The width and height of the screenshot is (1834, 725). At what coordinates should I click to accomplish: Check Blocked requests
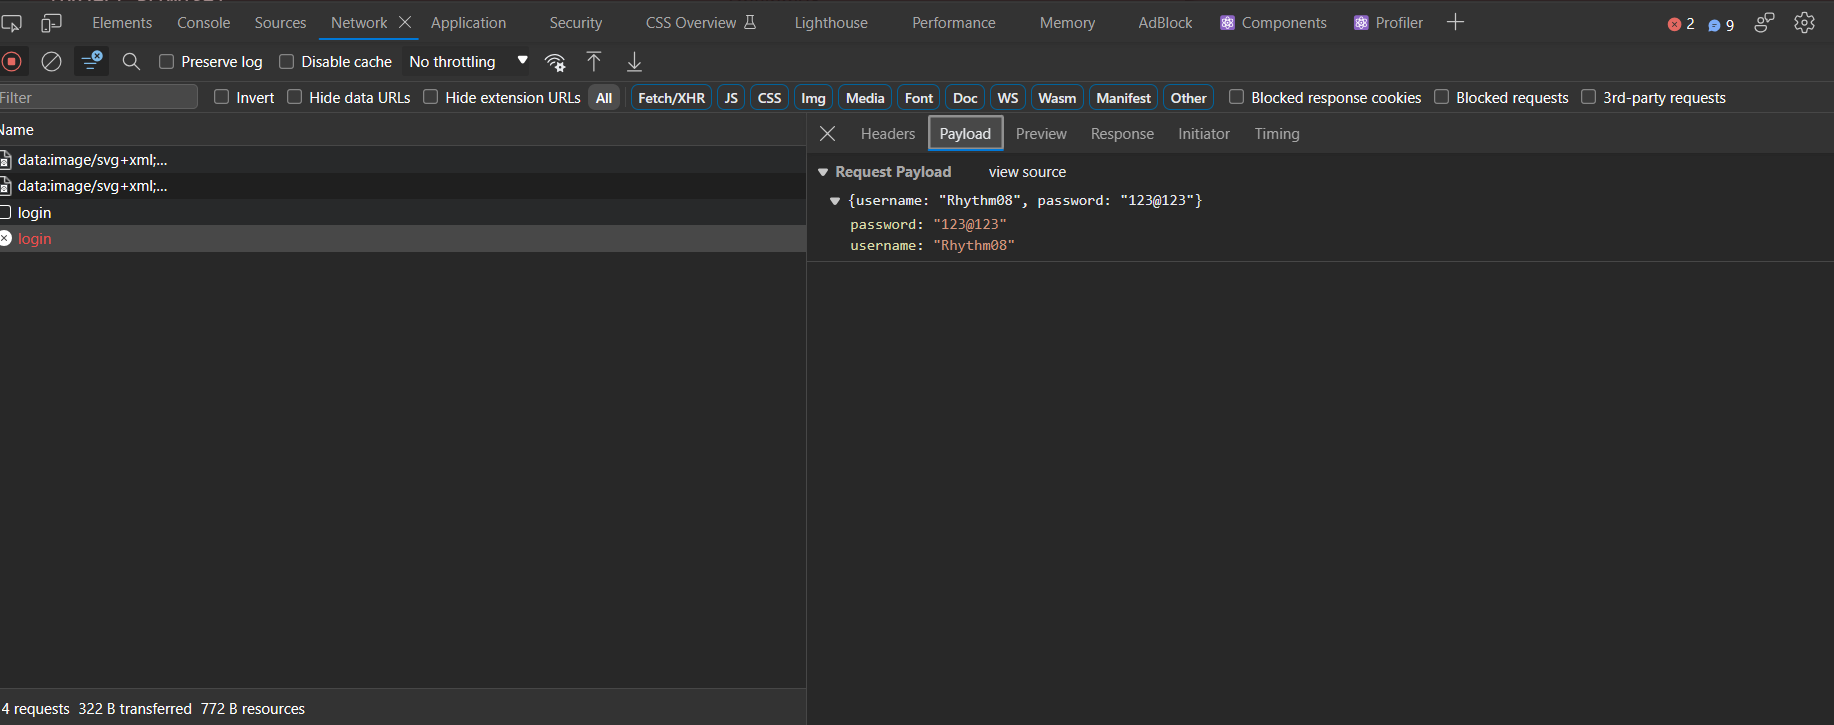(x=1442, y=97)
